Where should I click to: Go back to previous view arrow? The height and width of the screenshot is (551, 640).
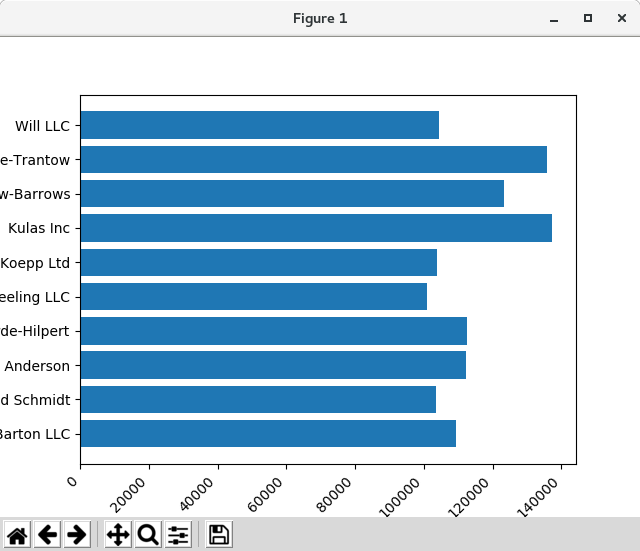47,535
